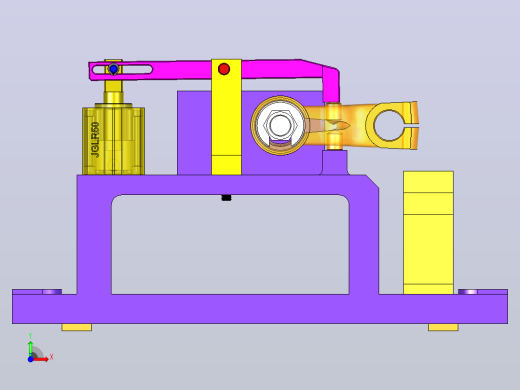Viewport: 520px width, 390px height.
Task: Click the red X axis of the triad
Action: pos(41,359)
